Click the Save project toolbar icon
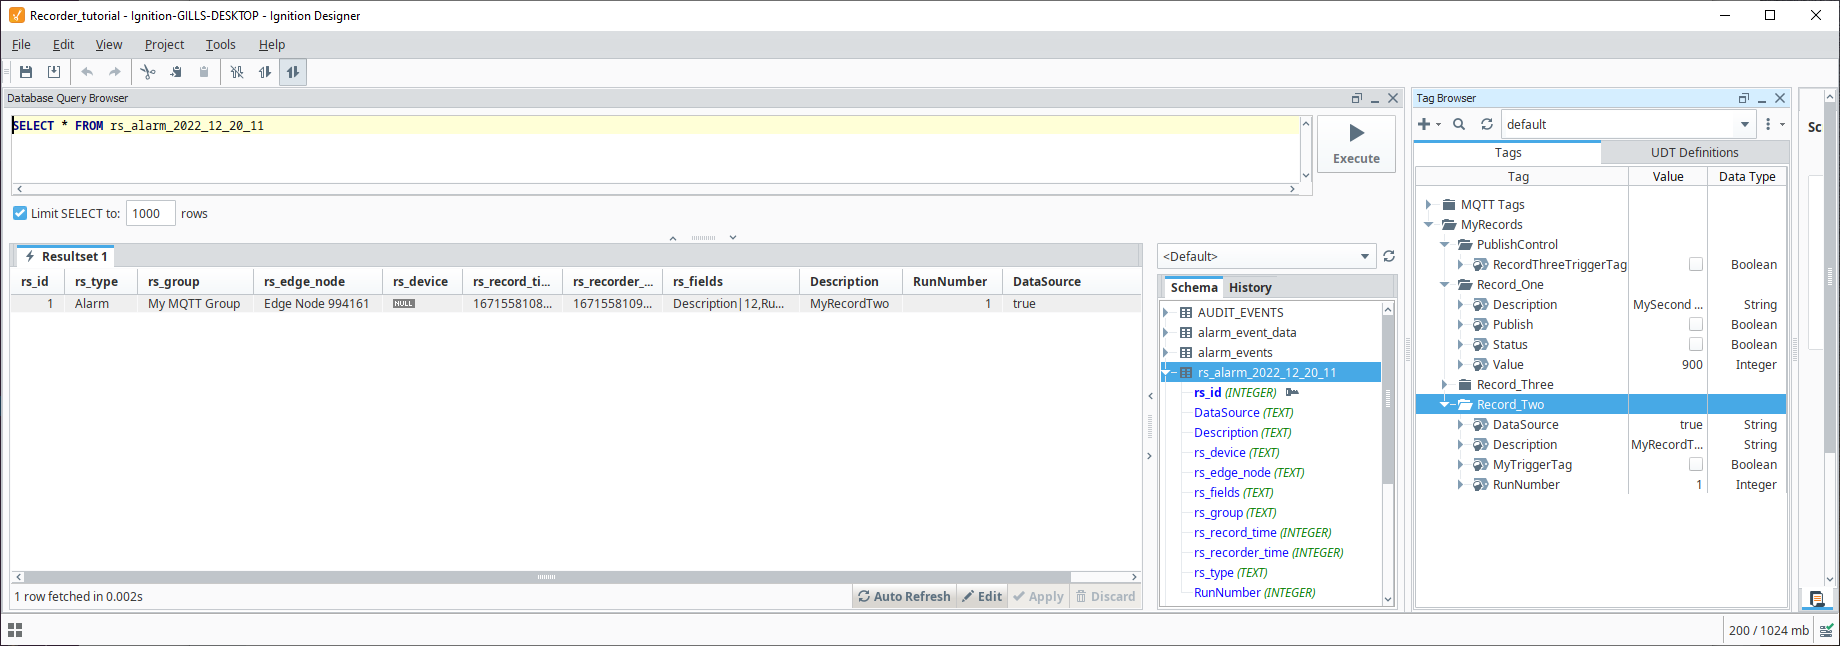Screen dimensions: 1840x646 click(x=26, y=72)
